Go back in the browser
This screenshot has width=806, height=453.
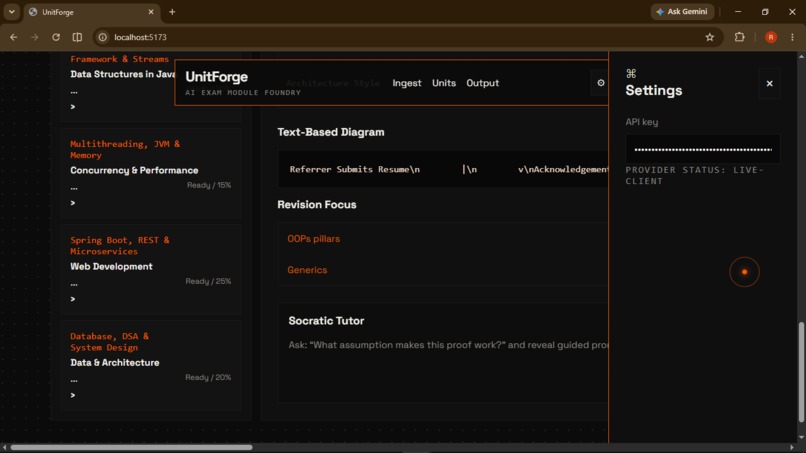14,37
